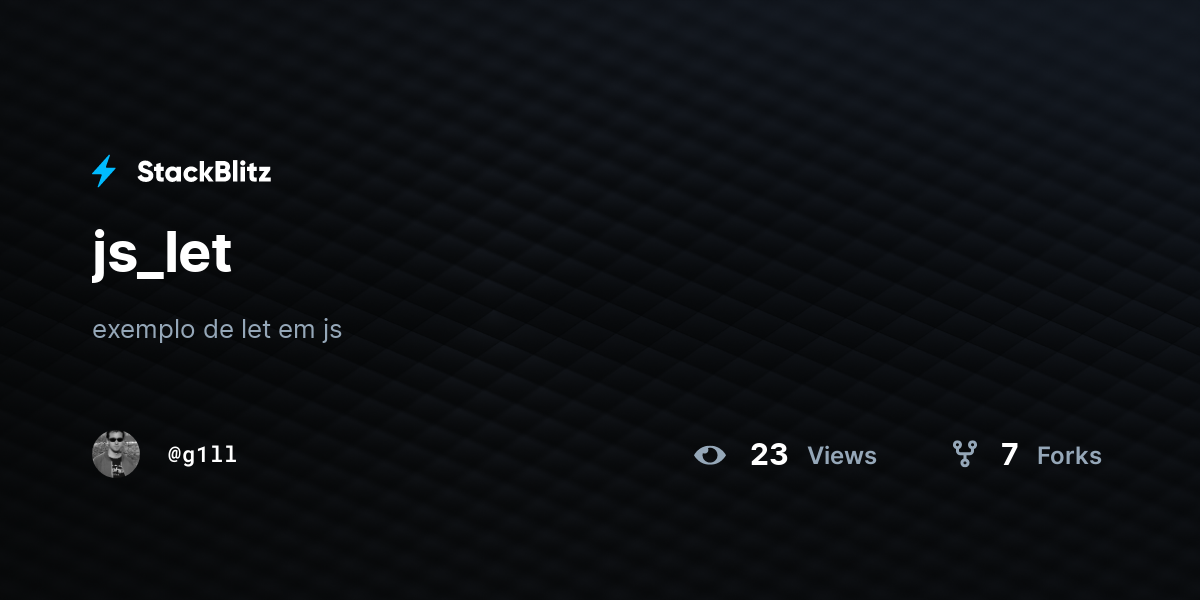Open the js_let project title
The image size is (1200, 600).
tap(162, 255)
